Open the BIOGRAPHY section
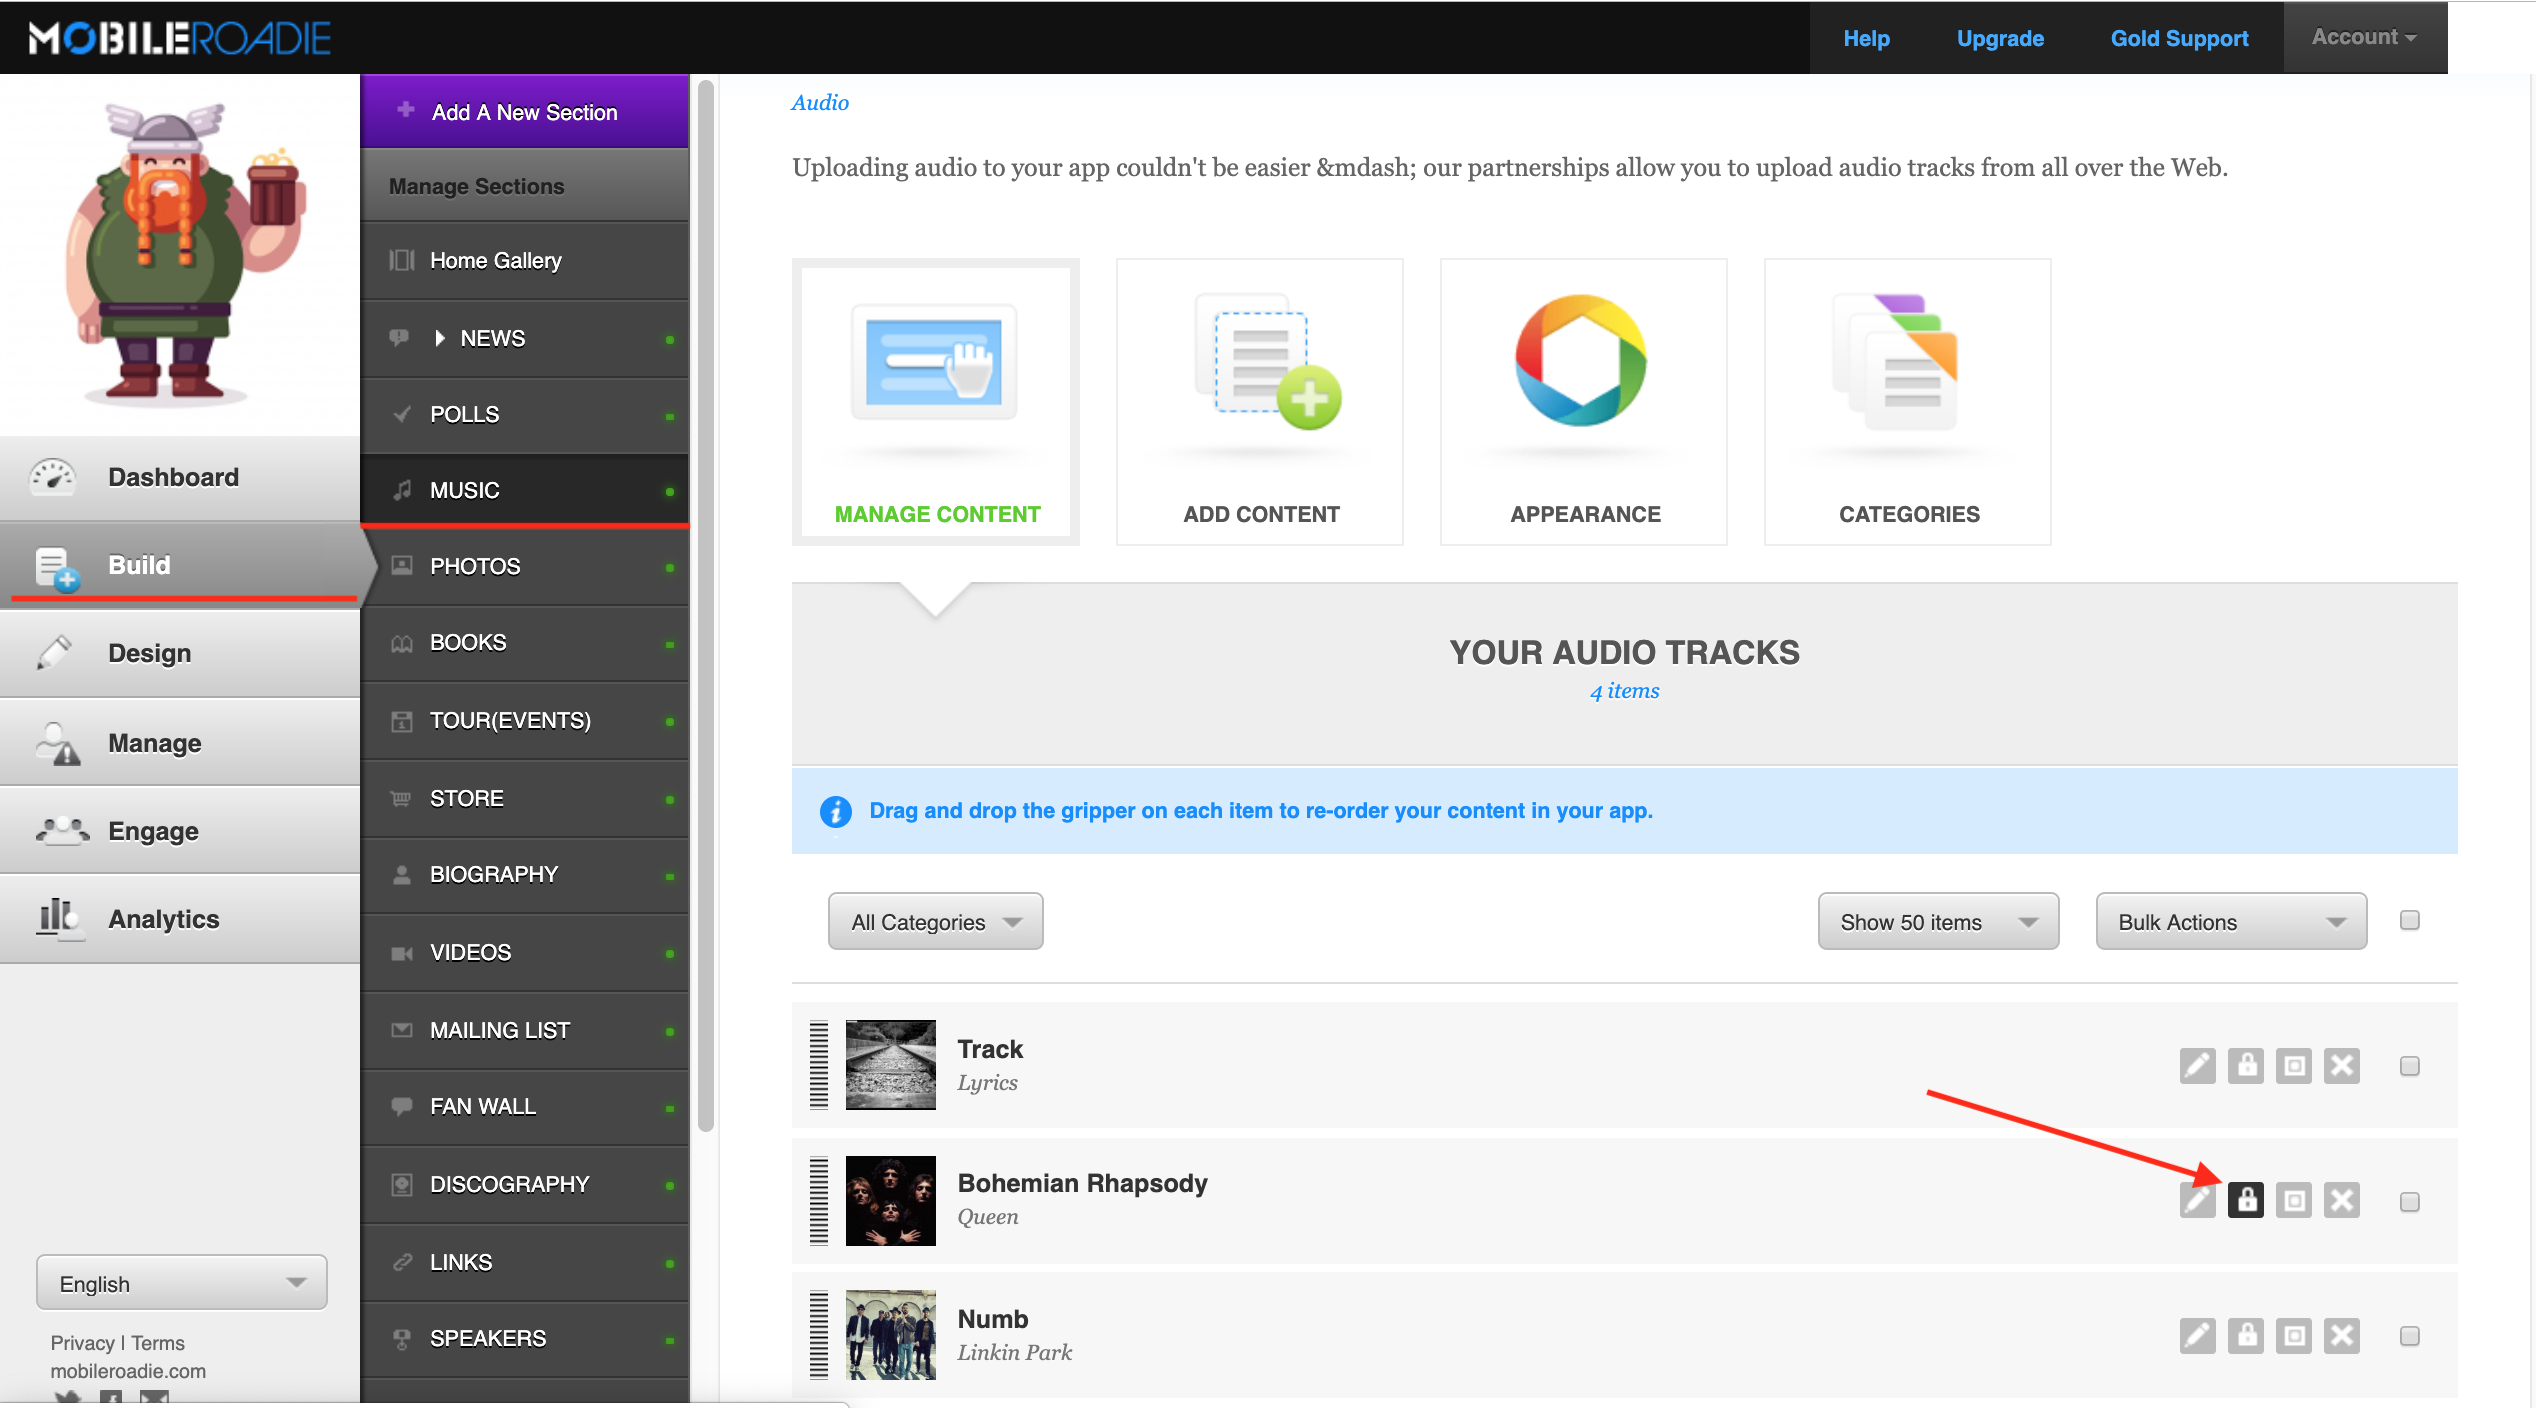 [524, 874]
